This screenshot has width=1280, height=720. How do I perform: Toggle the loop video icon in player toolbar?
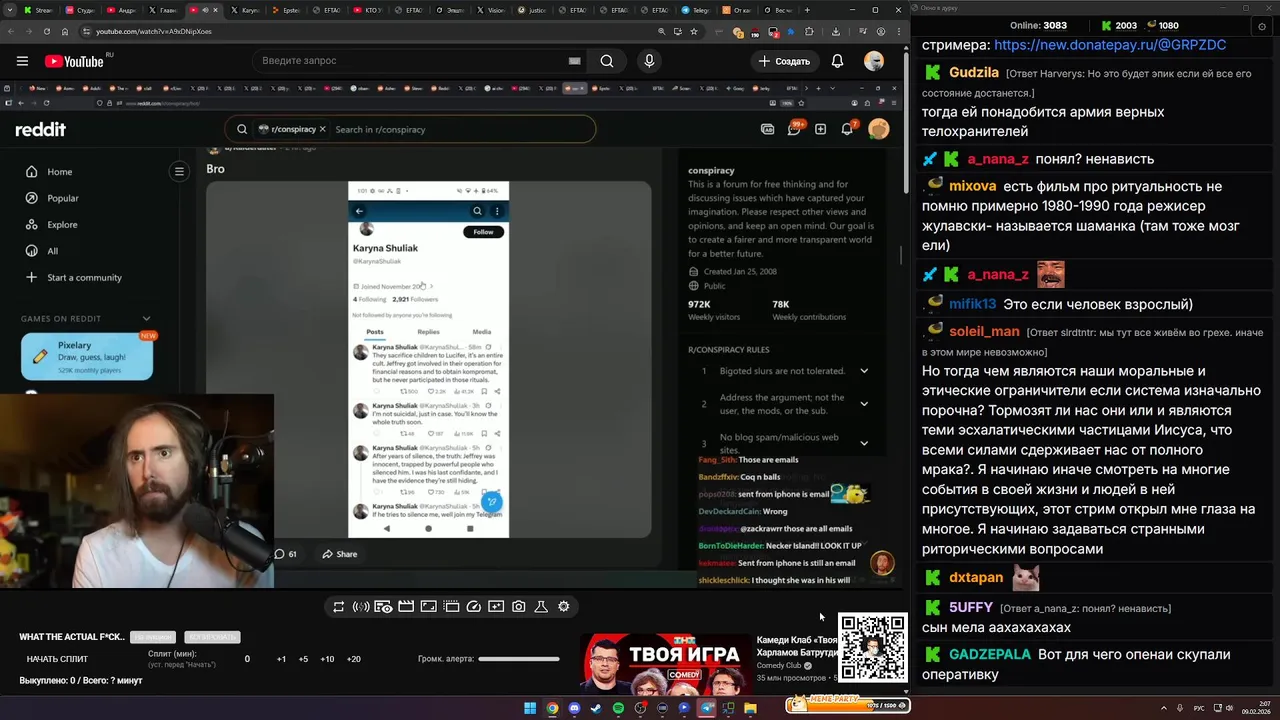339,606
